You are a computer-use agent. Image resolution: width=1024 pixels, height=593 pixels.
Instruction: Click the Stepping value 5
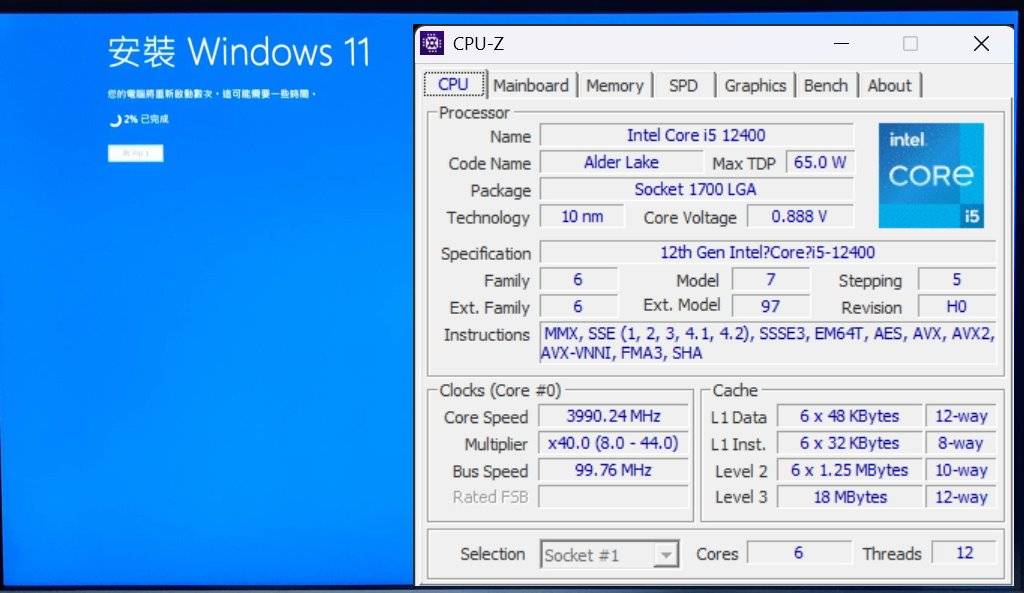pyautogui.click(x=957, y=280)
